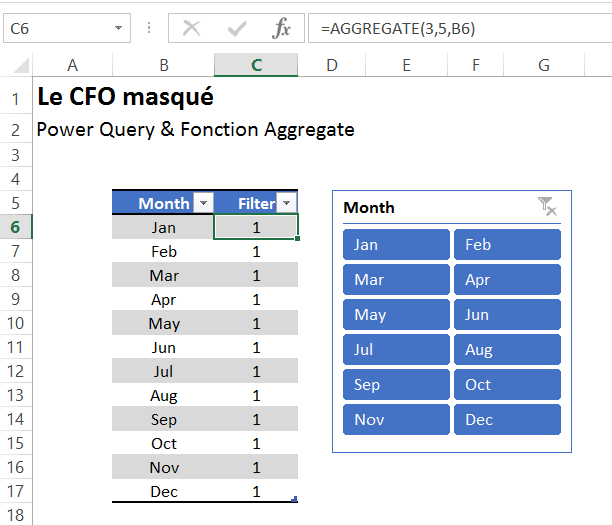
Task: Toggle the Jan slicer button
Action: click(396, 245)
